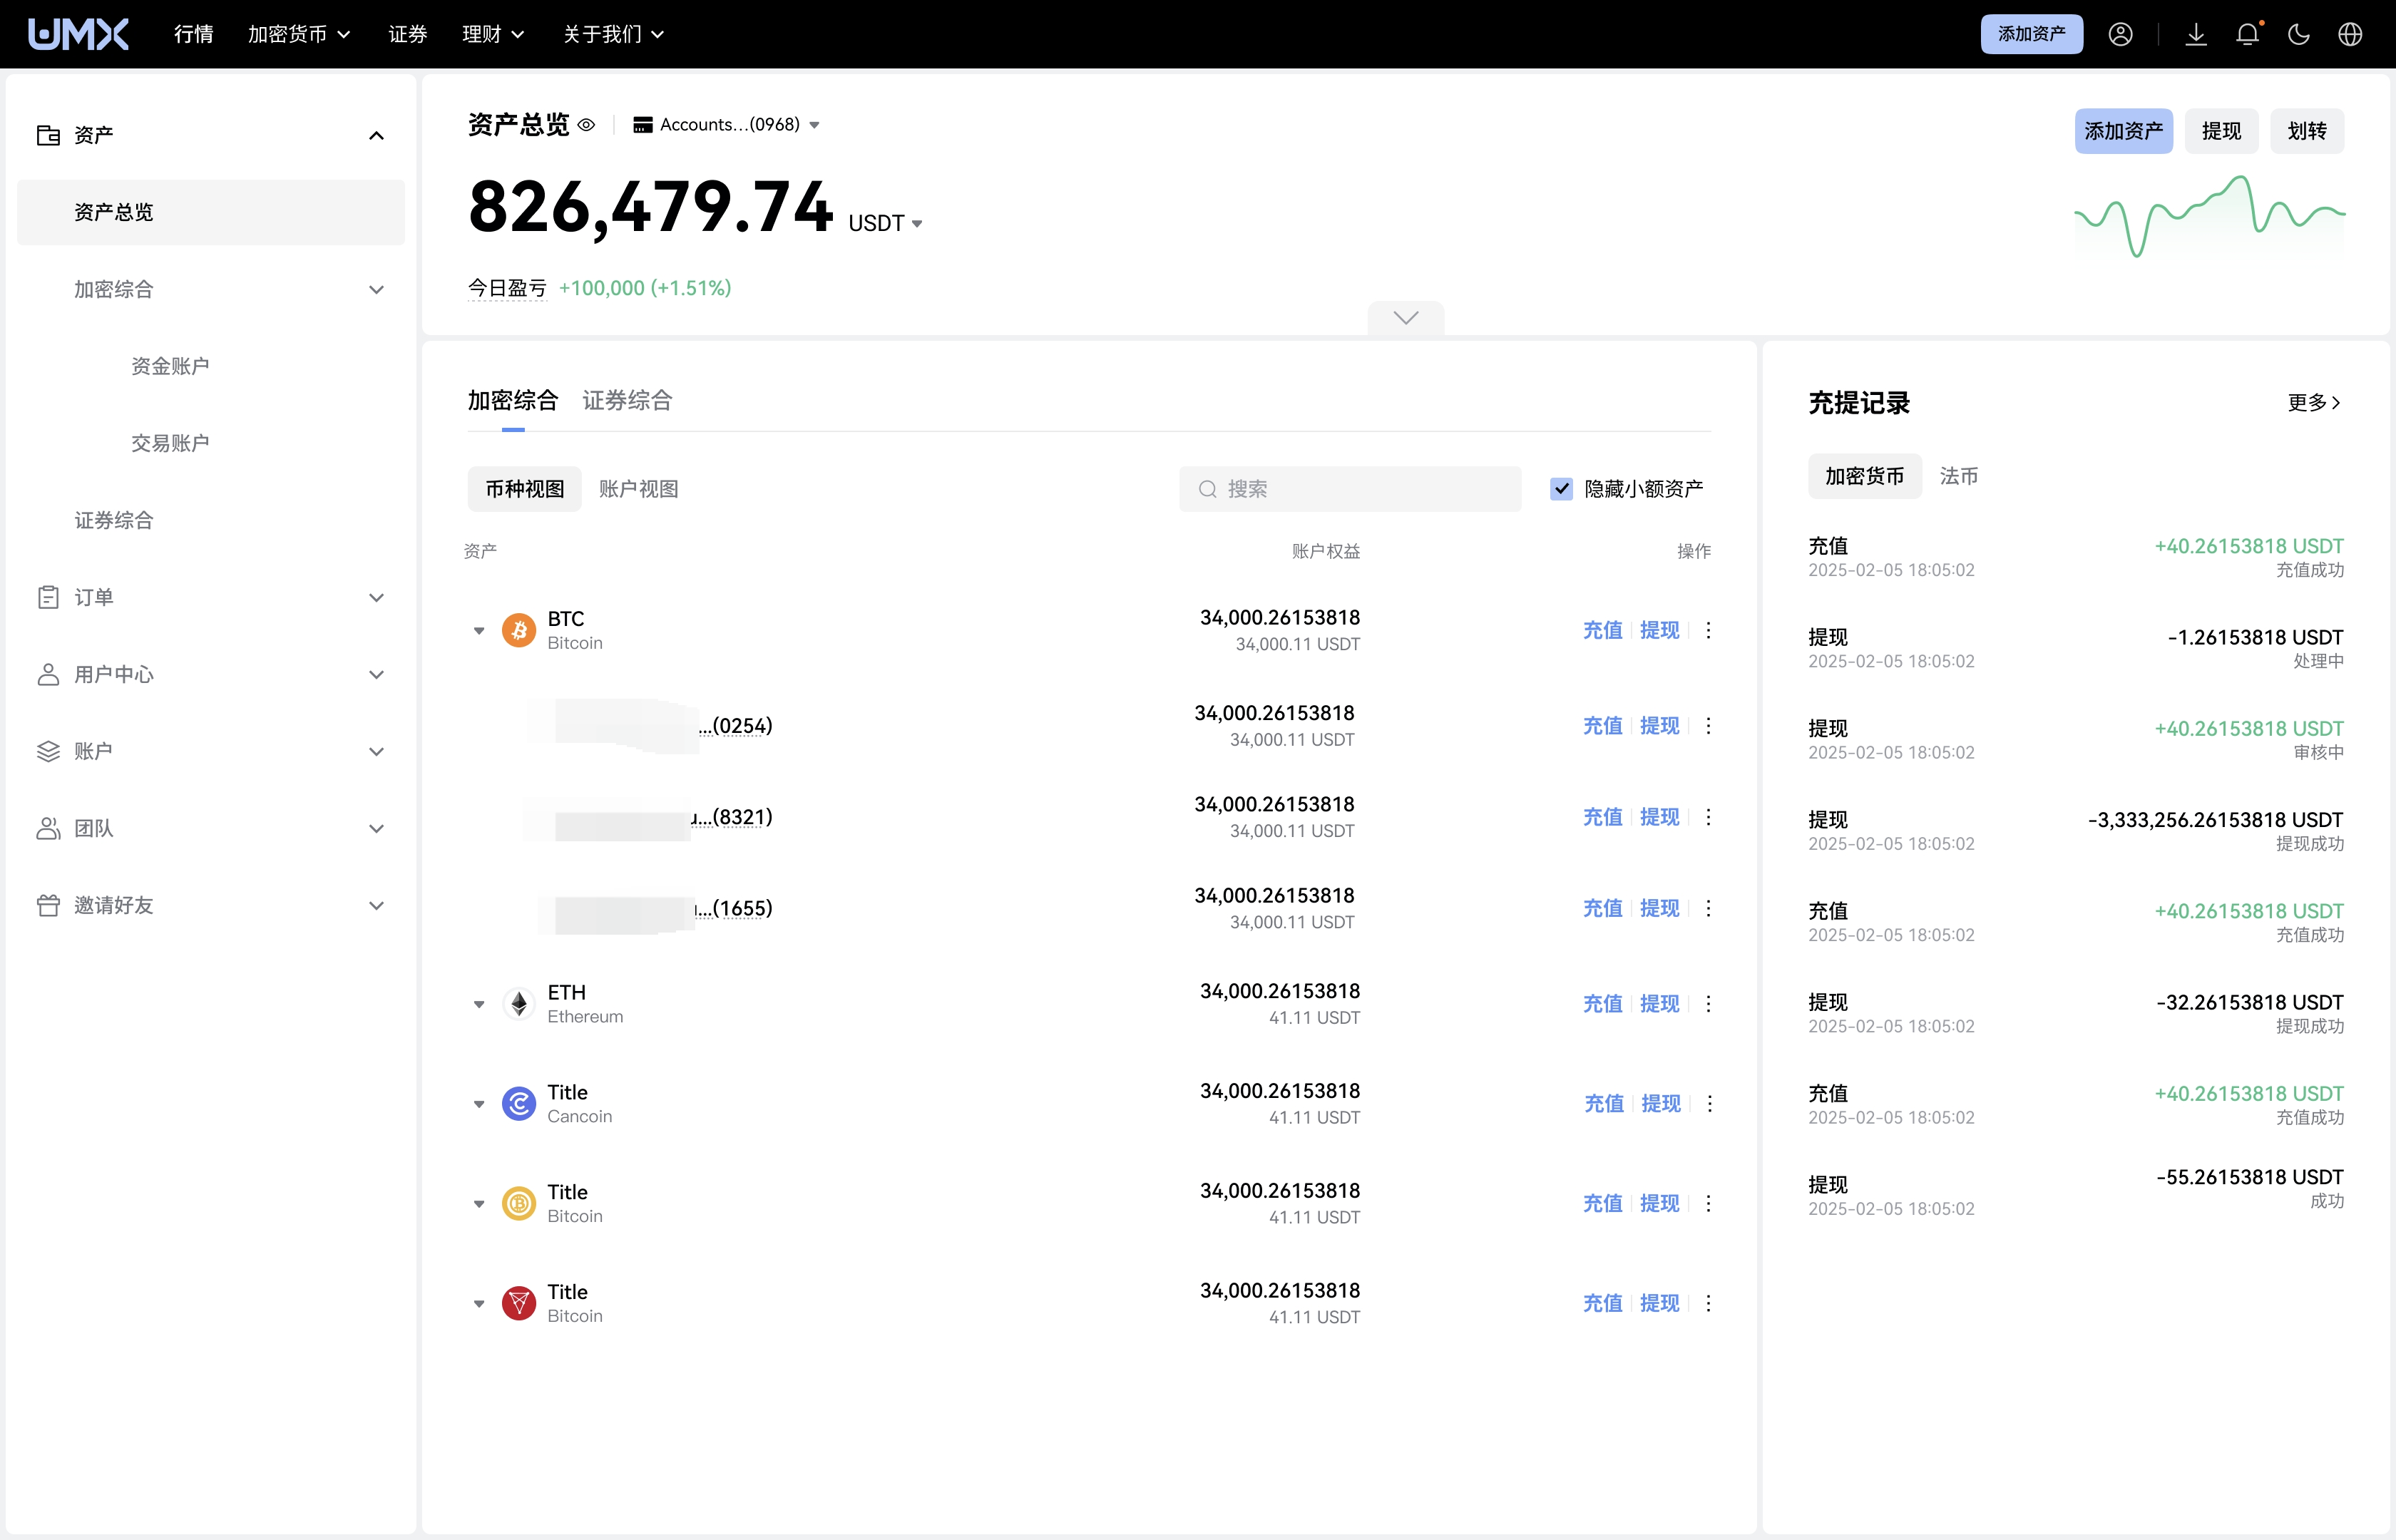Go to 行情 in the header
Image resolution: width=2396 pixels, height=1540 pixels.
point(193,34)
